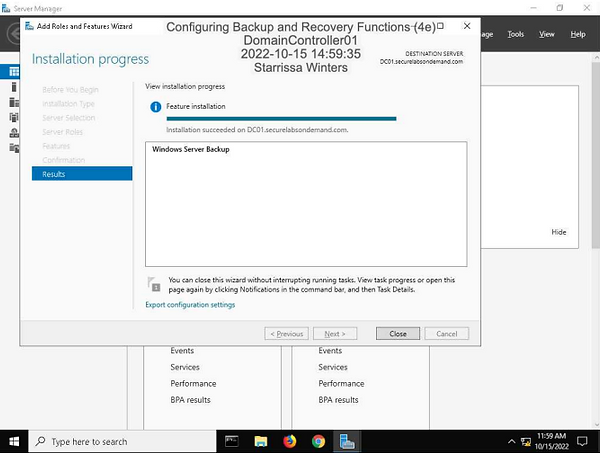This screenshot has height=454, width=600.
Task: Select the Confirmation wizard step
Action: [x=64, y=160]
